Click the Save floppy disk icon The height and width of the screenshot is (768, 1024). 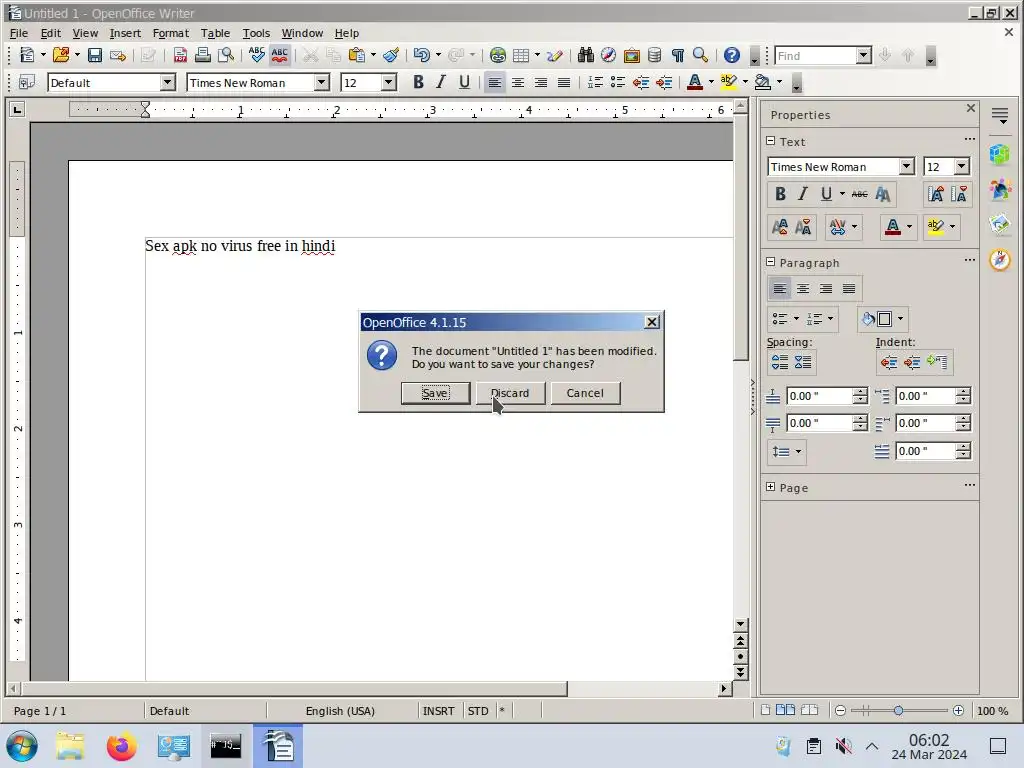[95, 56]
